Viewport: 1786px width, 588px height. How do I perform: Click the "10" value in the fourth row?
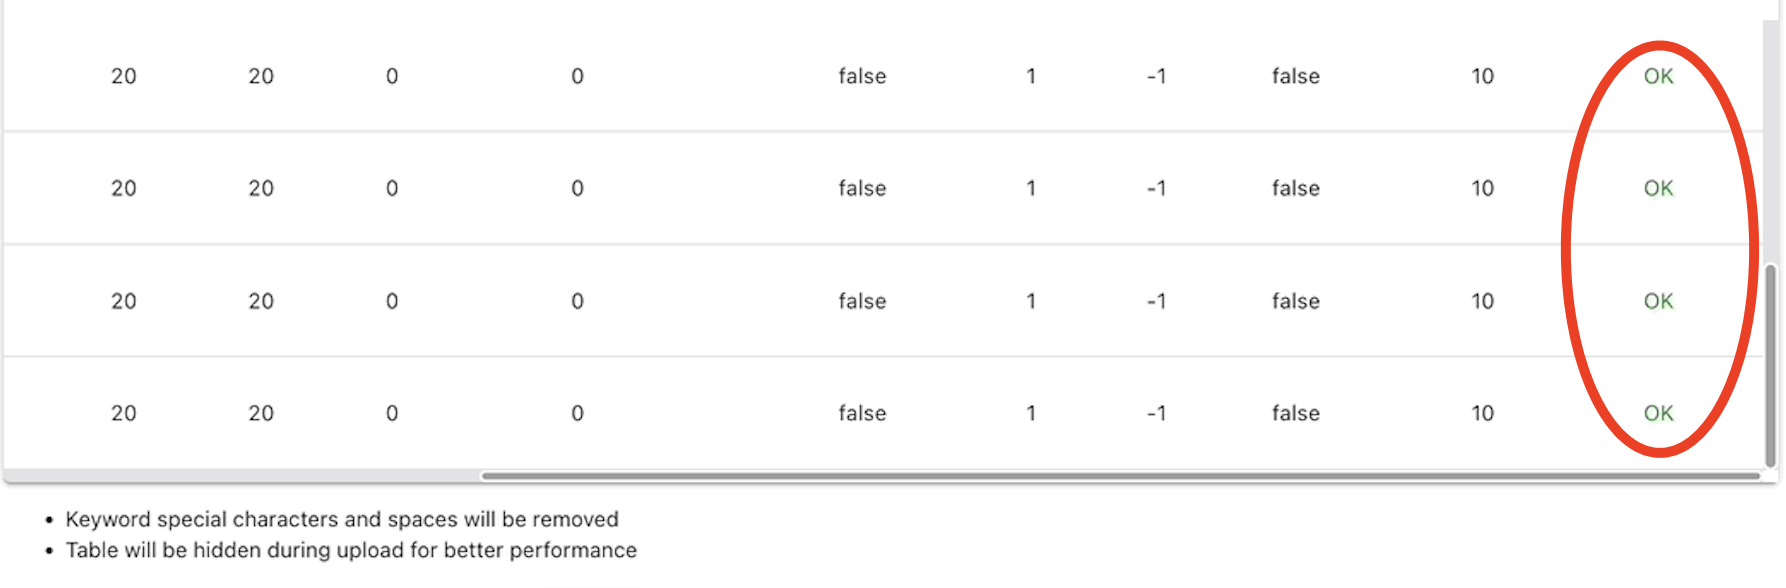pyautogui.click(x=1483, y=413)
